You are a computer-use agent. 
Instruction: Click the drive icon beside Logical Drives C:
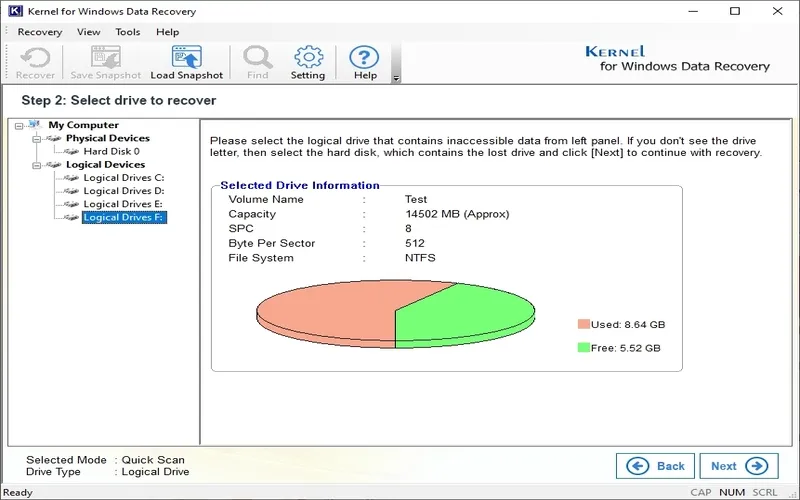pos(71,178)
